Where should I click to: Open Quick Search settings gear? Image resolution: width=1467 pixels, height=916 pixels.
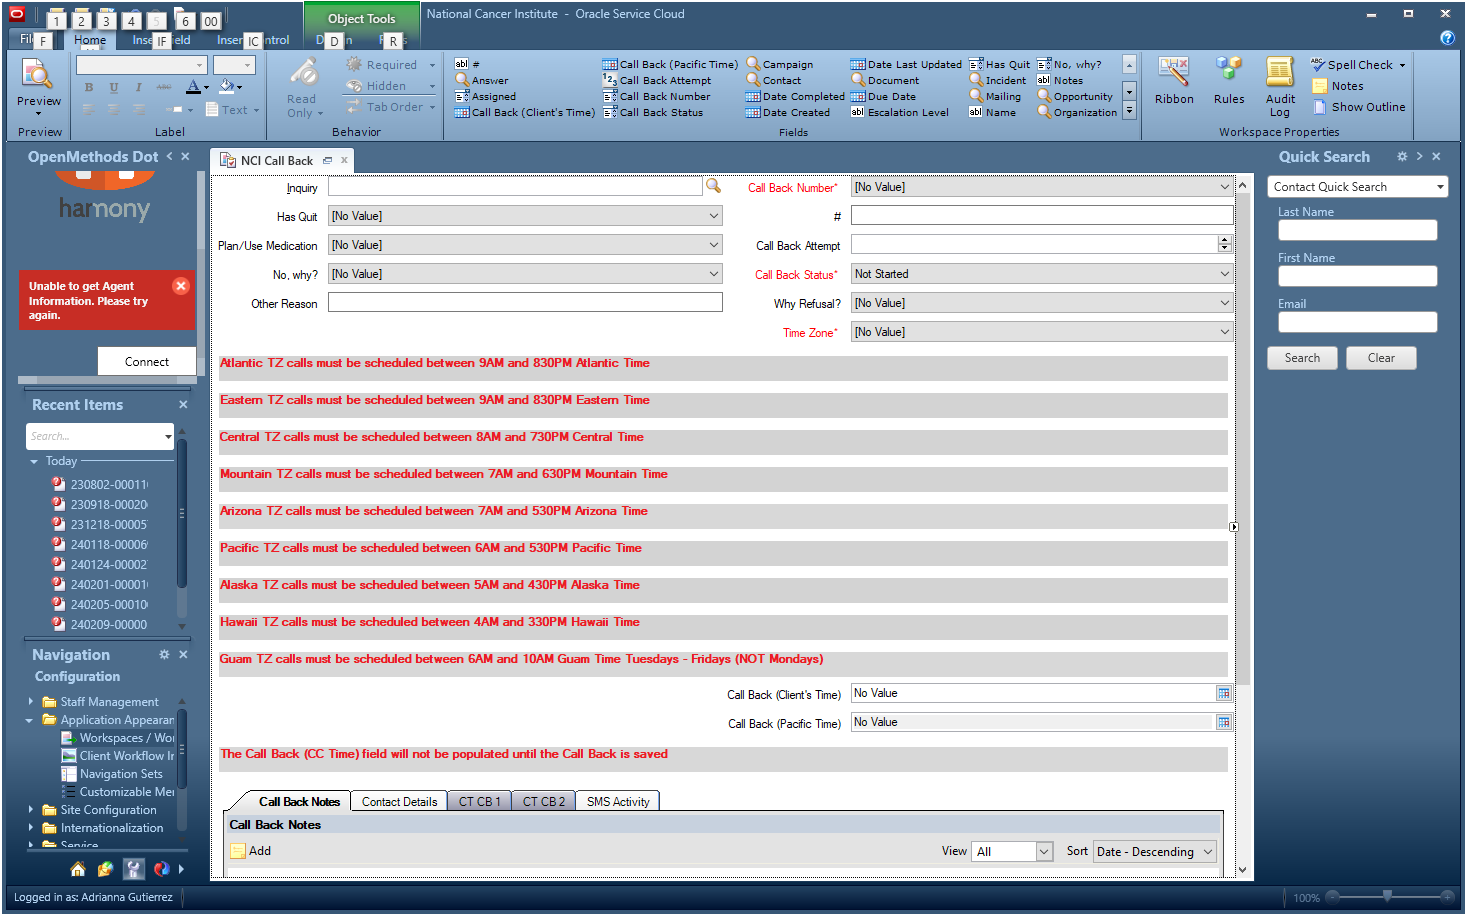point(1402,157)
